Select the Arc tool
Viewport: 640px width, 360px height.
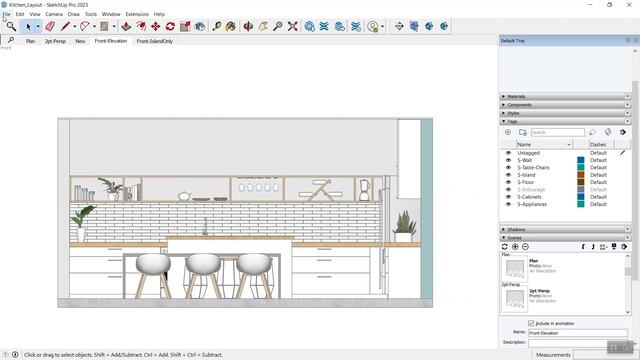coord(84,27)
